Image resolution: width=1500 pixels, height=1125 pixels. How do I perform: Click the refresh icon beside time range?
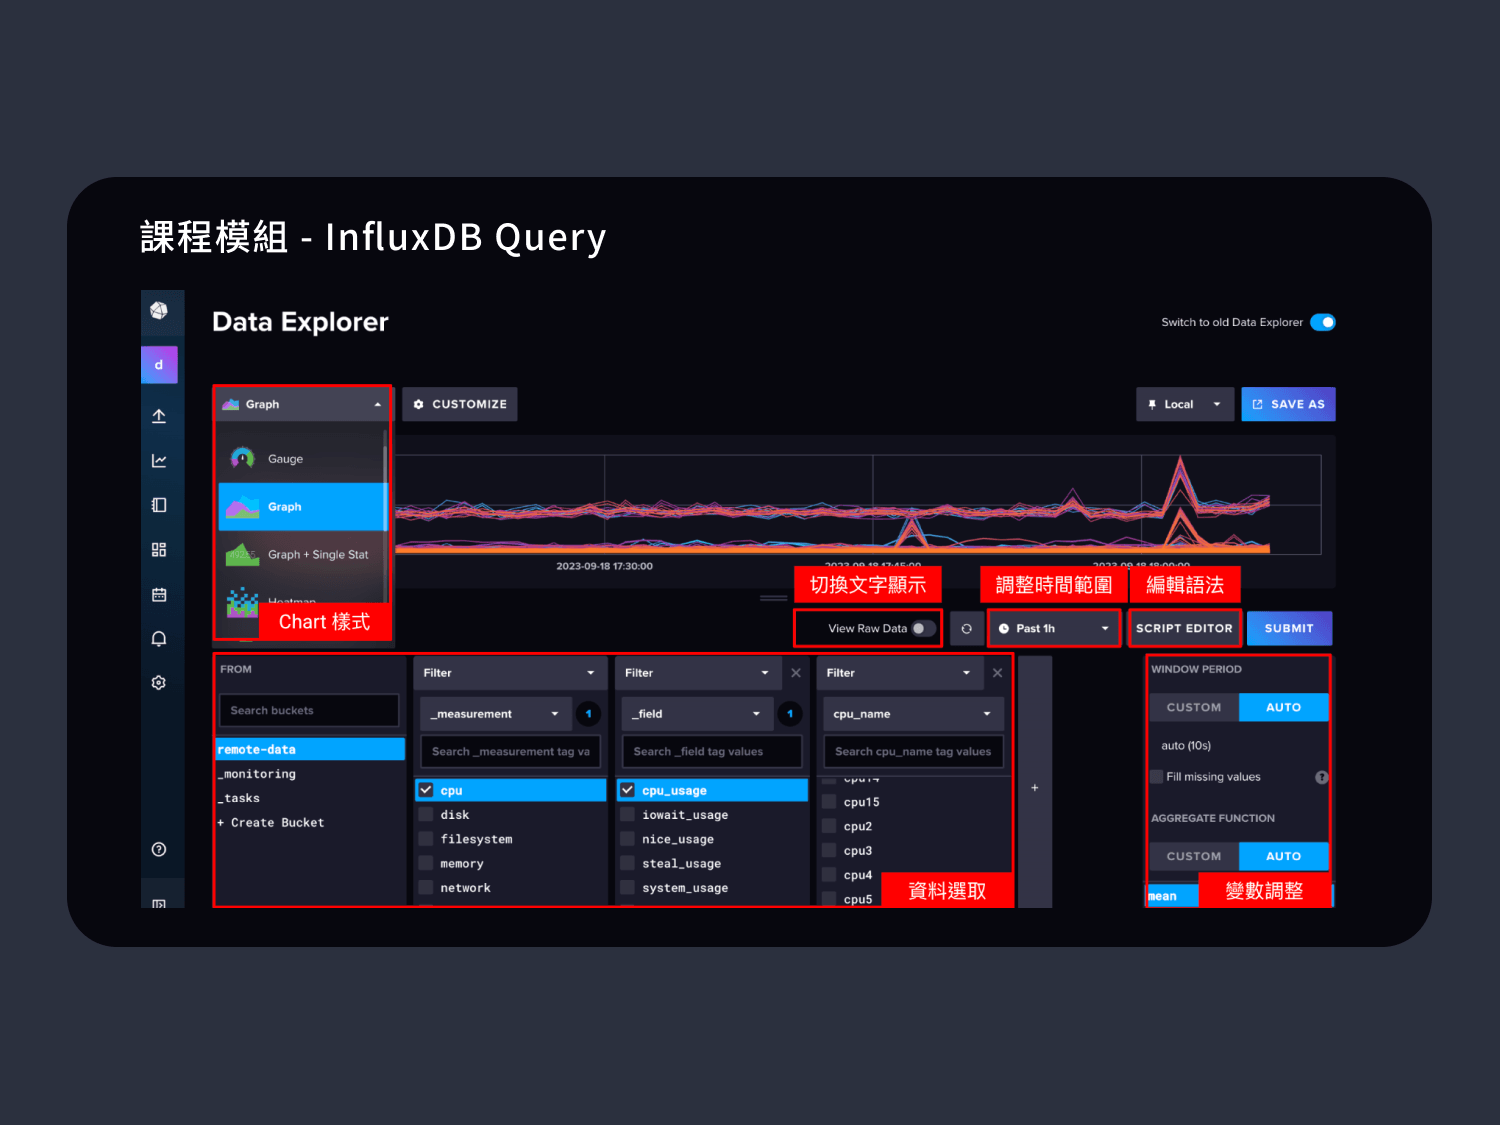click(966, 629)
